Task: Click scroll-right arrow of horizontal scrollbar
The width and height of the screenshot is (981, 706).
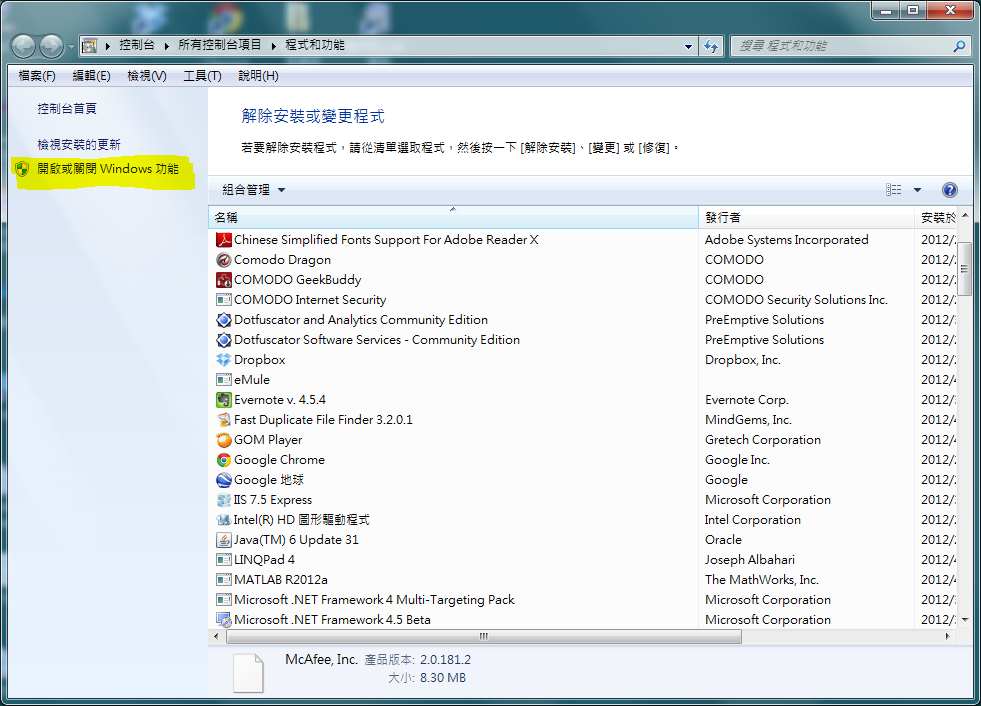Action: pos(948,637)
